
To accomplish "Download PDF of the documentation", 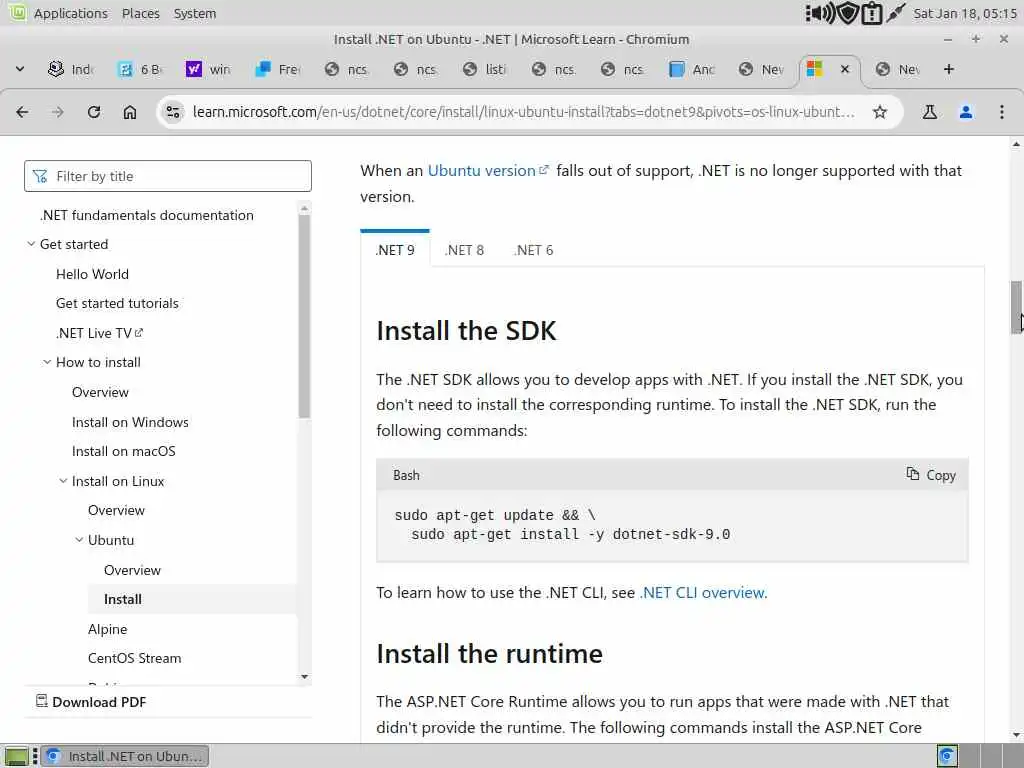I will [x=91, y=702].
